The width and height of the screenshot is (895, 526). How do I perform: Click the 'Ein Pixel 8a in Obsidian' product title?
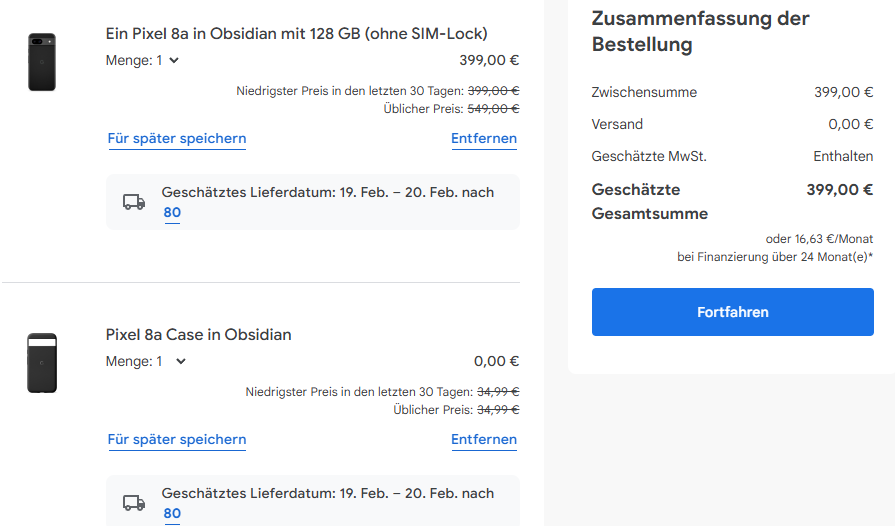297,33
